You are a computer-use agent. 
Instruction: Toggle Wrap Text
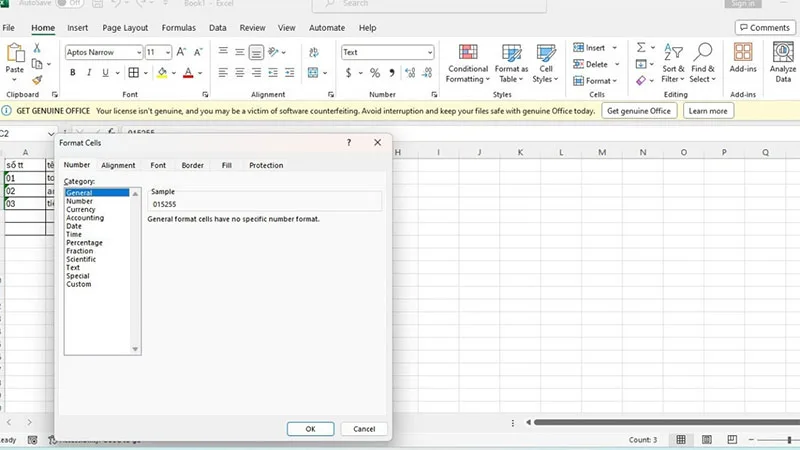313,52
